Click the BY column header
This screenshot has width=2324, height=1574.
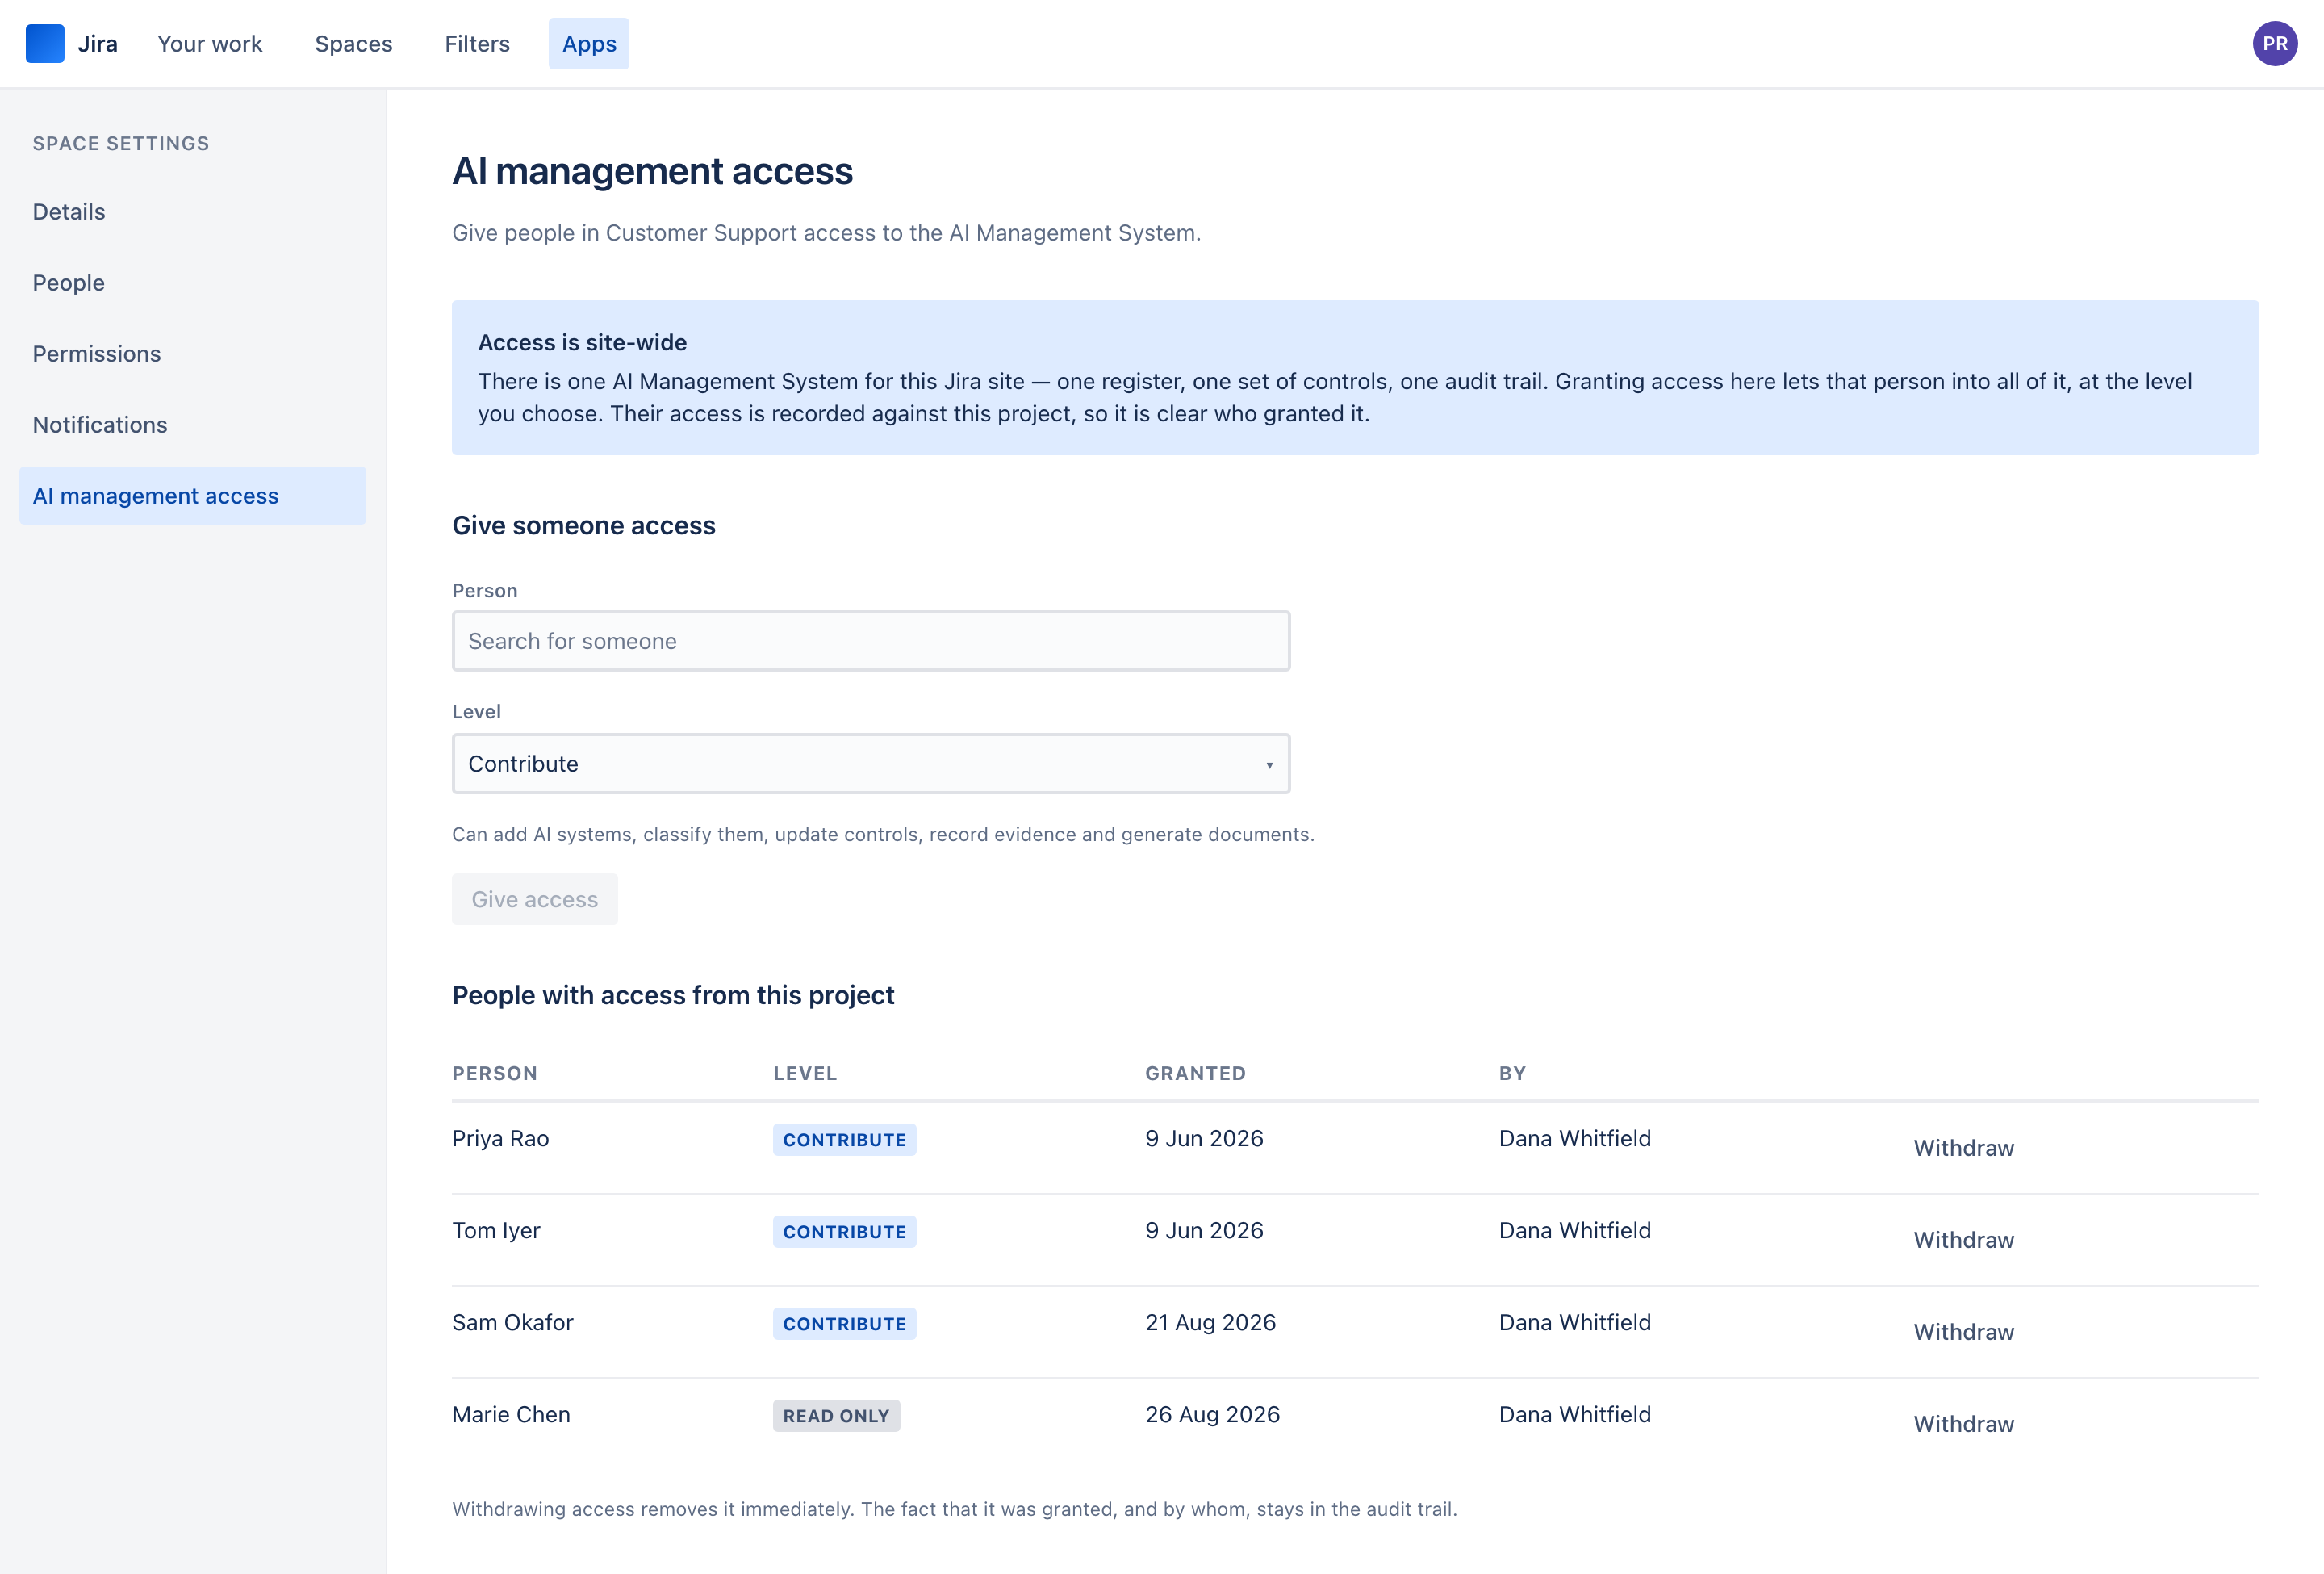point(1512,1073)
